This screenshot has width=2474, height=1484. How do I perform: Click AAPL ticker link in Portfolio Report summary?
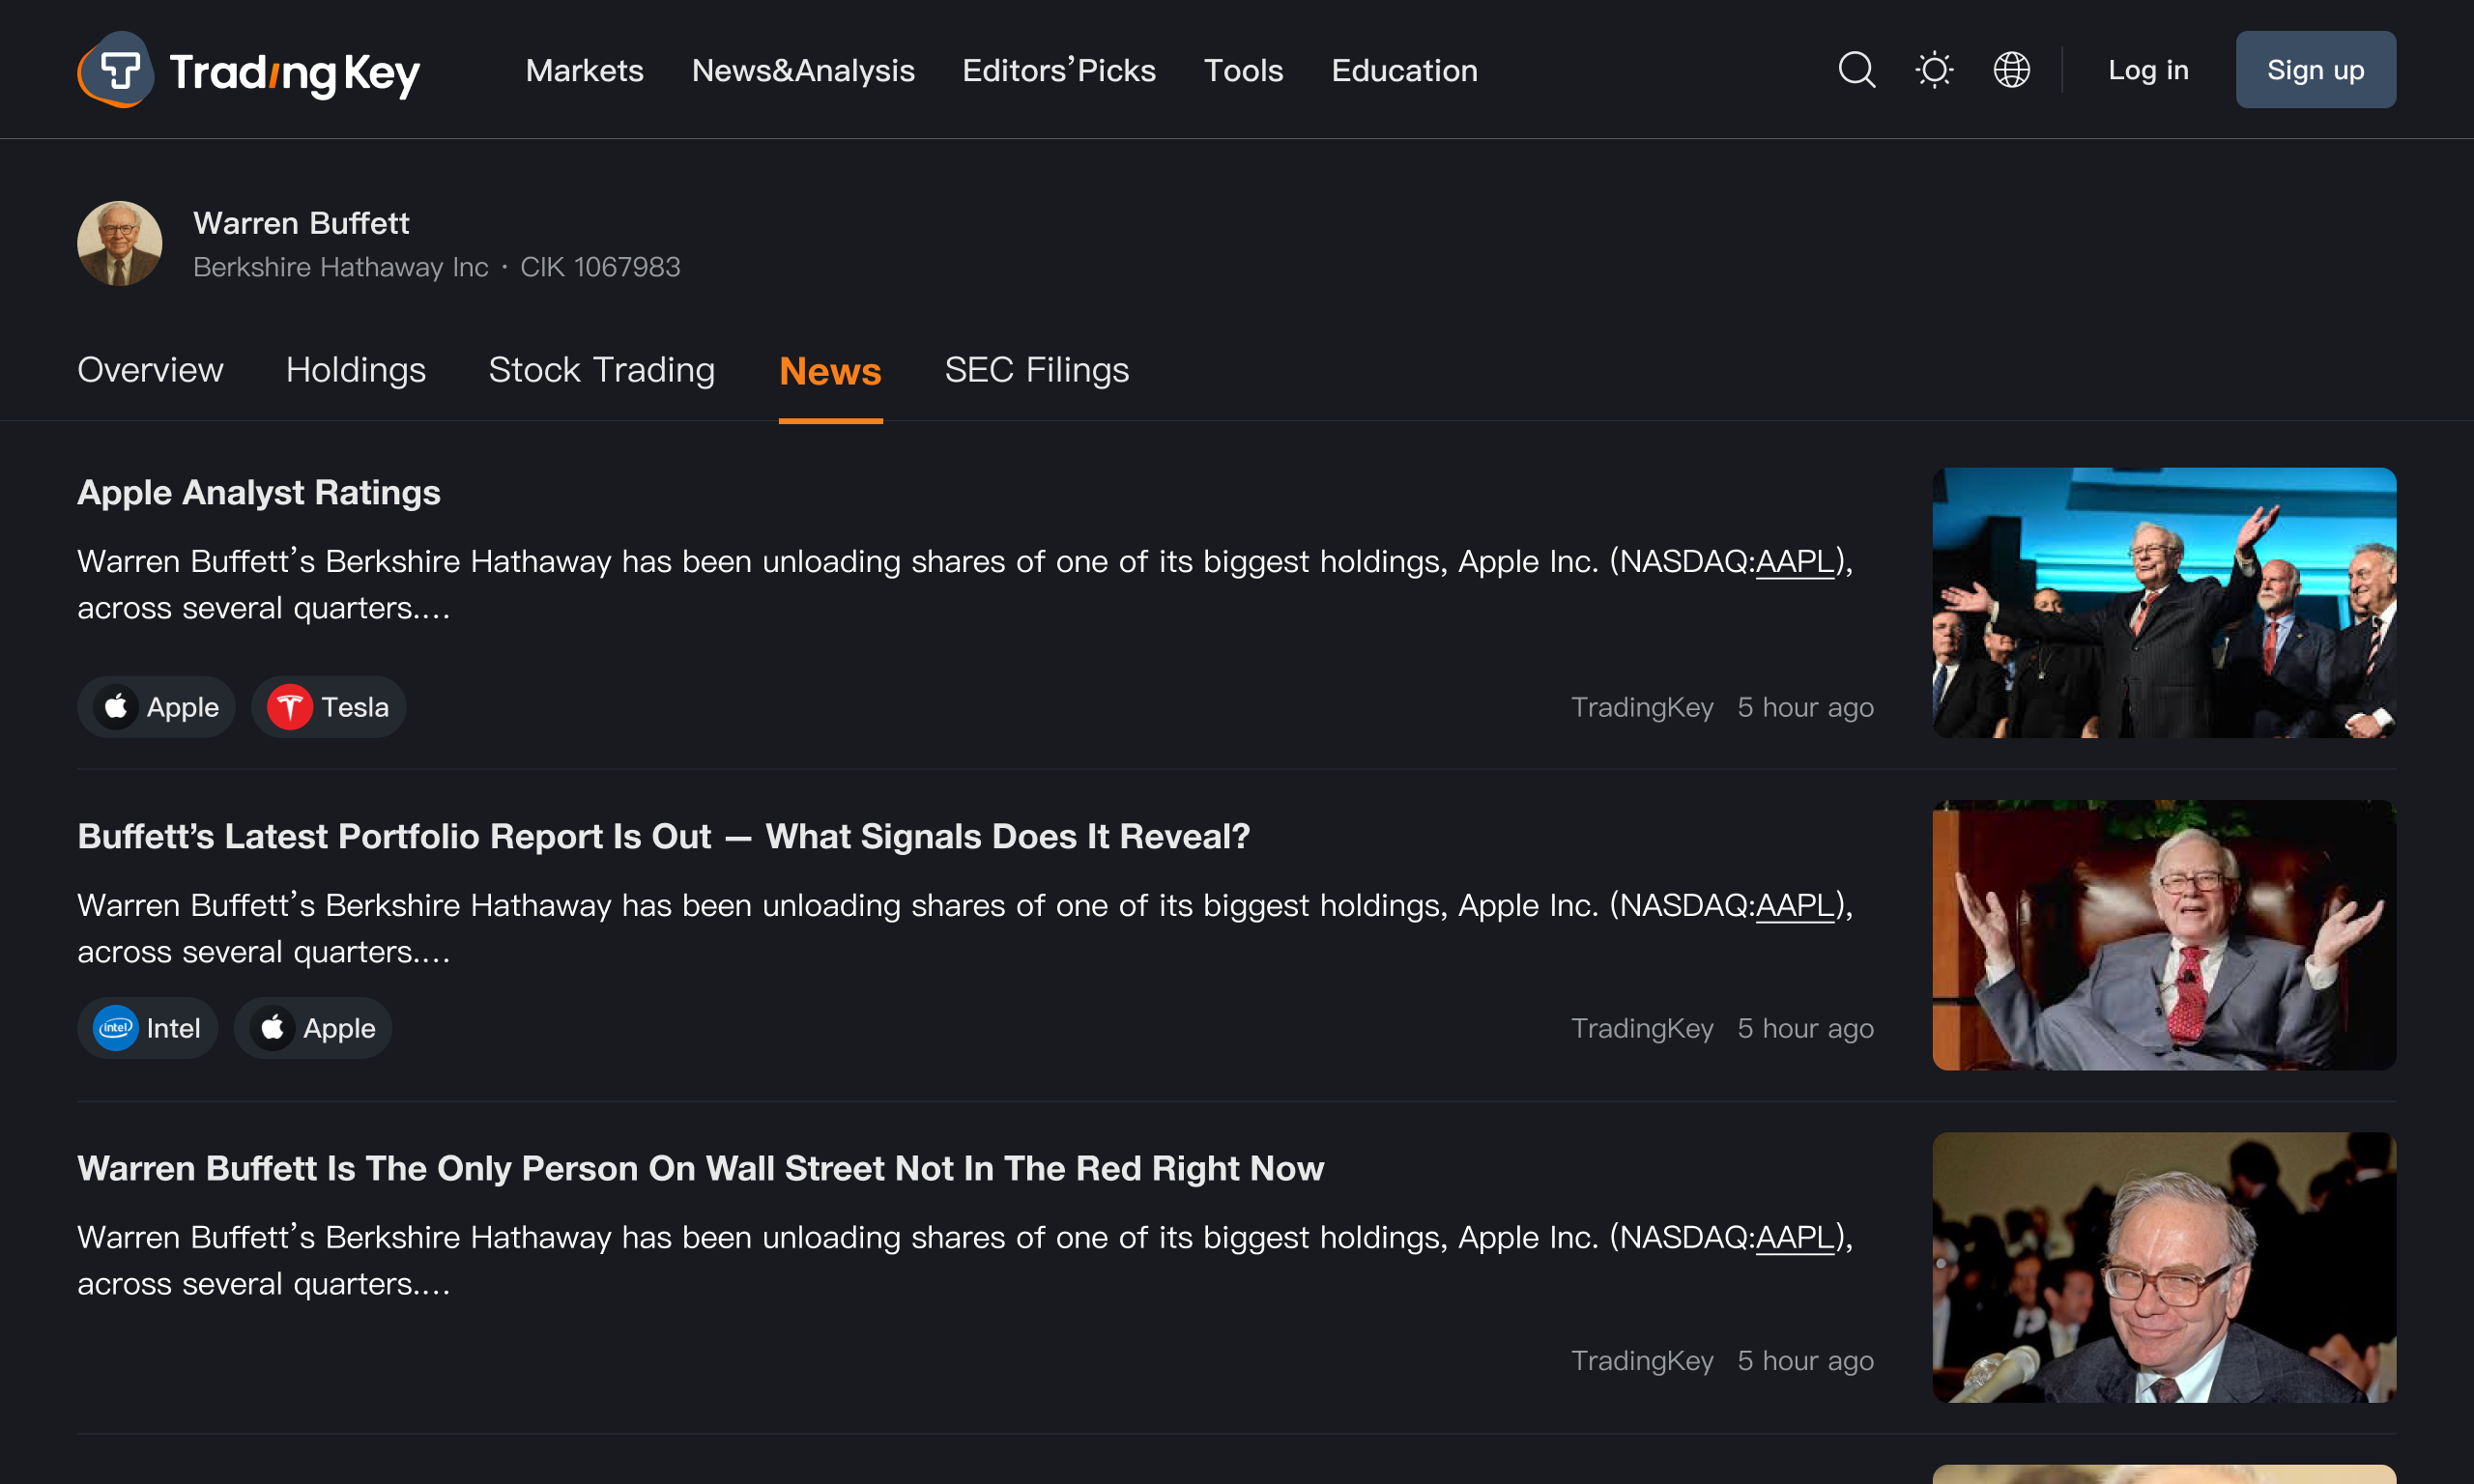click(x=1796, y=905)
